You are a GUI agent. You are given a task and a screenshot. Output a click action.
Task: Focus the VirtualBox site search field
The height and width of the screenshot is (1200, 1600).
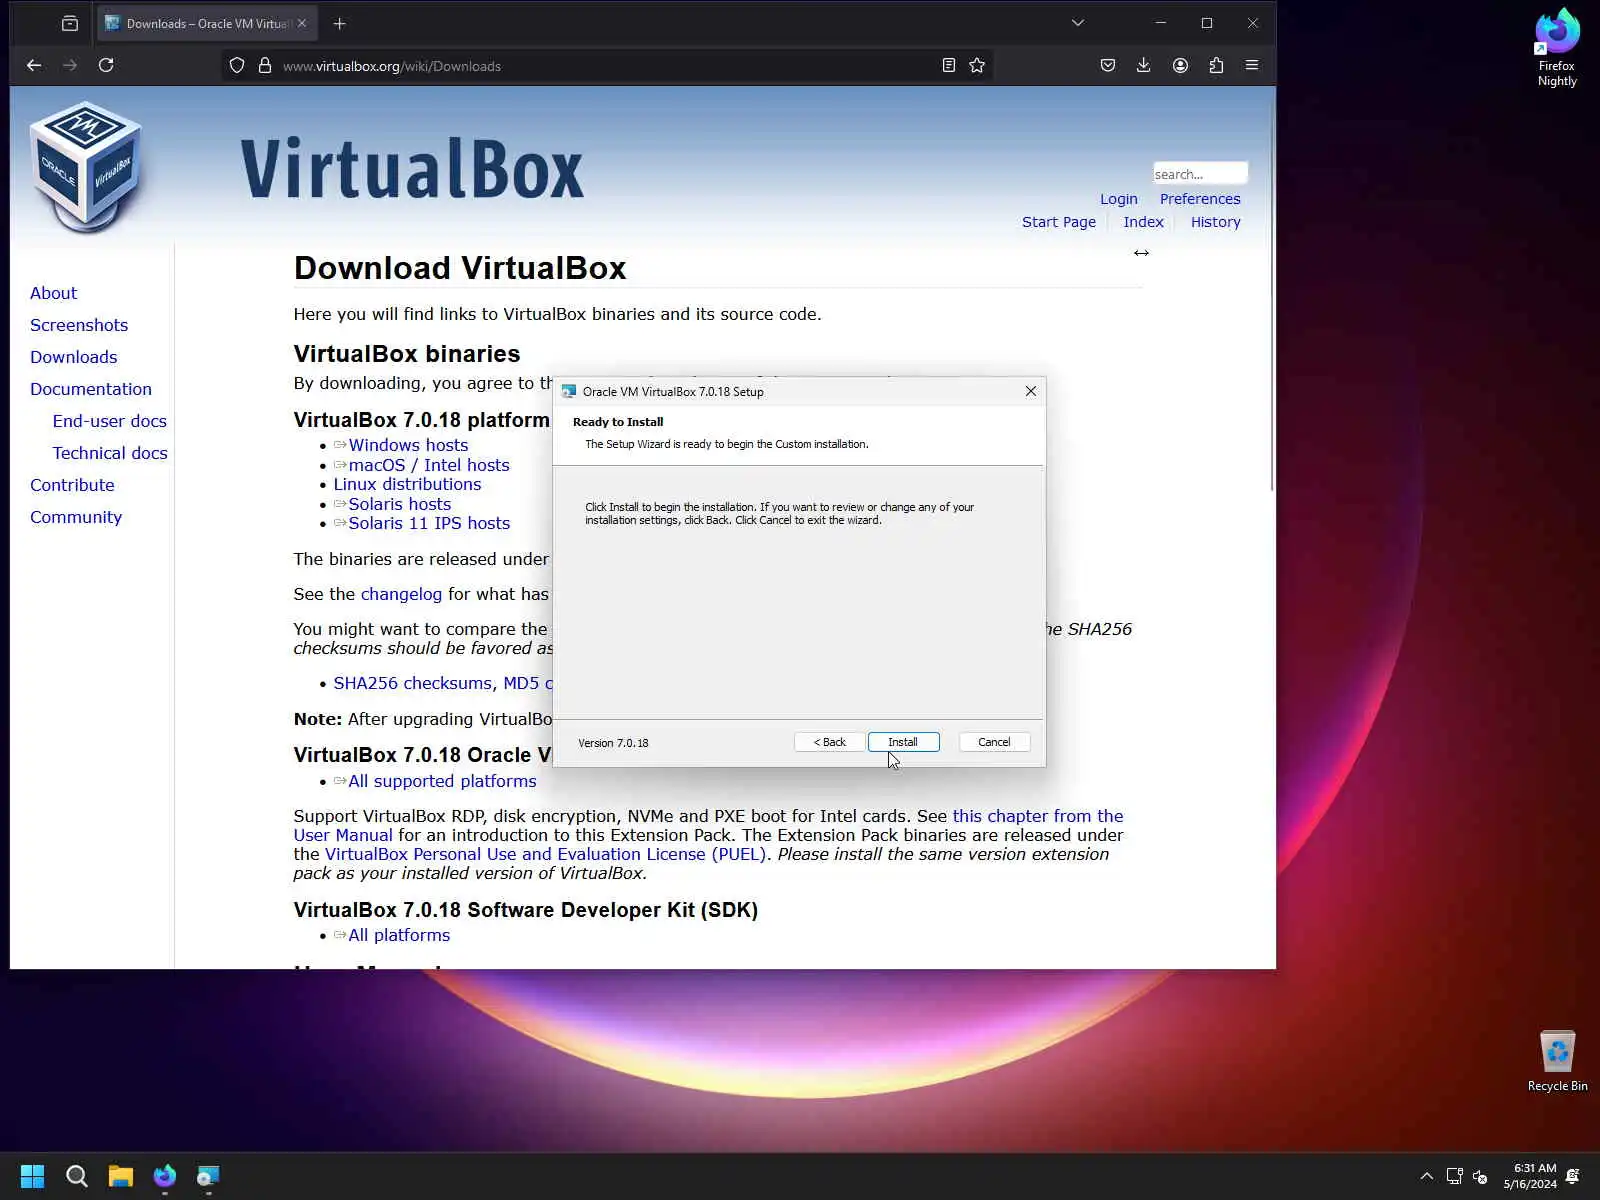1200,173
